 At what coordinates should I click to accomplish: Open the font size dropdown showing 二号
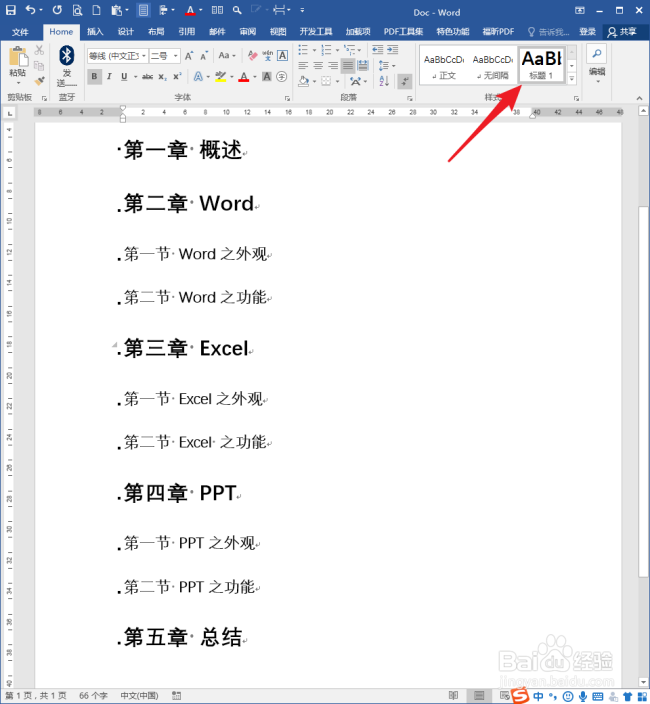point(176,56)
